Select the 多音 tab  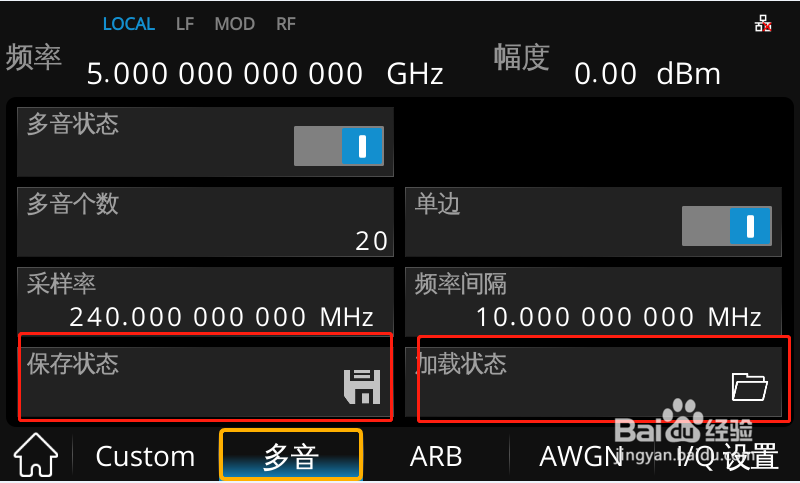pos(291,455)
